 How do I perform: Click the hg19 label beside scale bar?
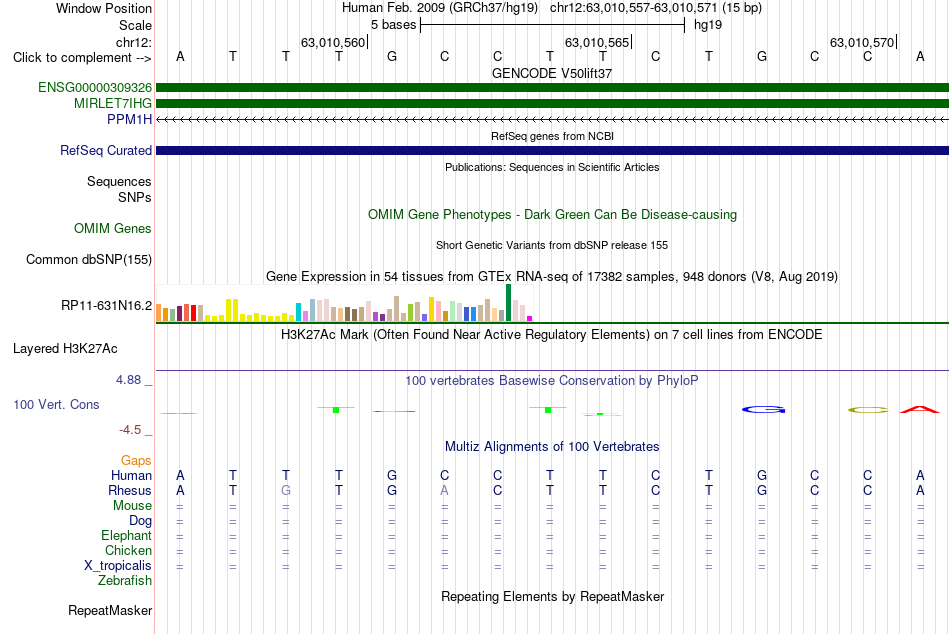click(x=708, y=25)
